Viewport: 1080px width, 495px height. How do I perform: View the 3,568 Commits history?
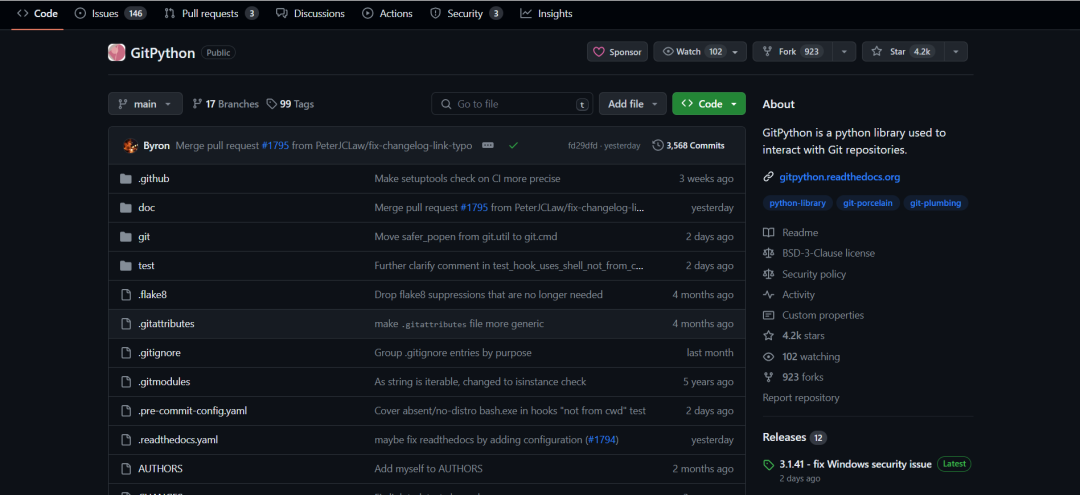[688, 145]
